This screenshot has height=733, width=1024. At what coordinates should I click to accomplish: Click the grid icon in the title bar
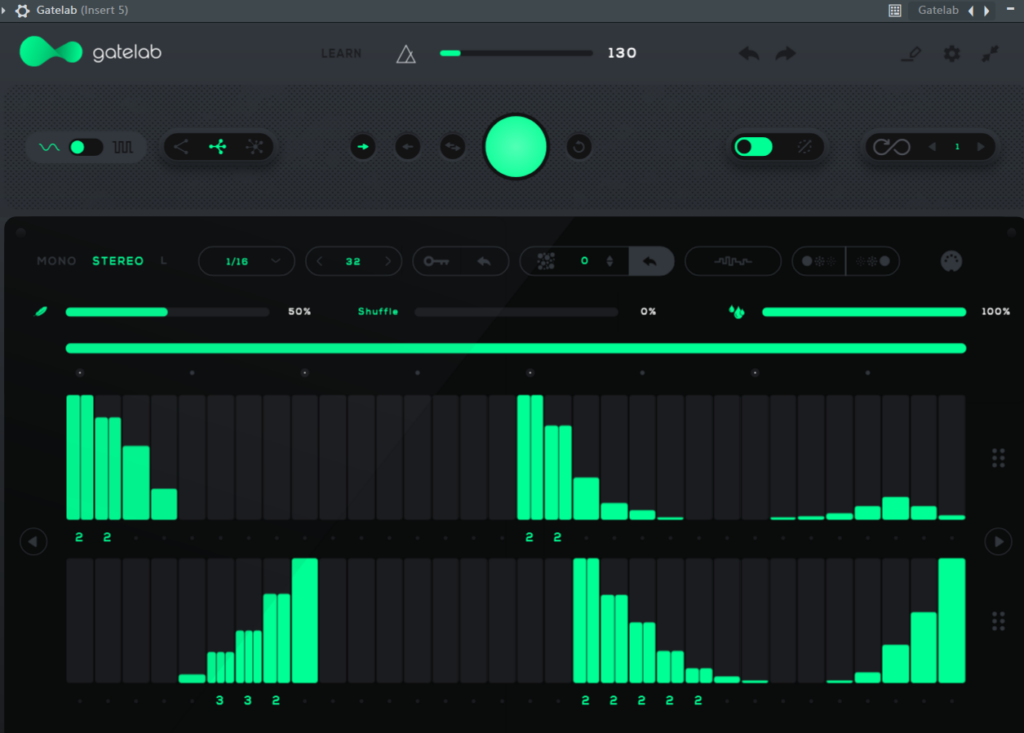tap(895, 10)
